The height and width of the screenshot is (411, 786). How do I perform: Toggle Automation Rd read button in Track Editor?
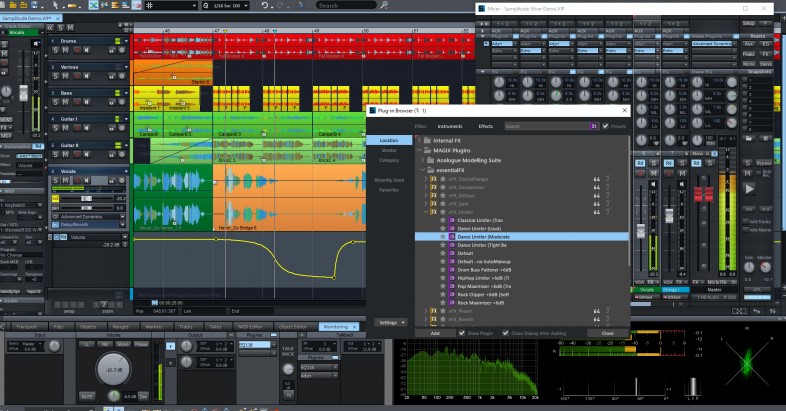38,146
